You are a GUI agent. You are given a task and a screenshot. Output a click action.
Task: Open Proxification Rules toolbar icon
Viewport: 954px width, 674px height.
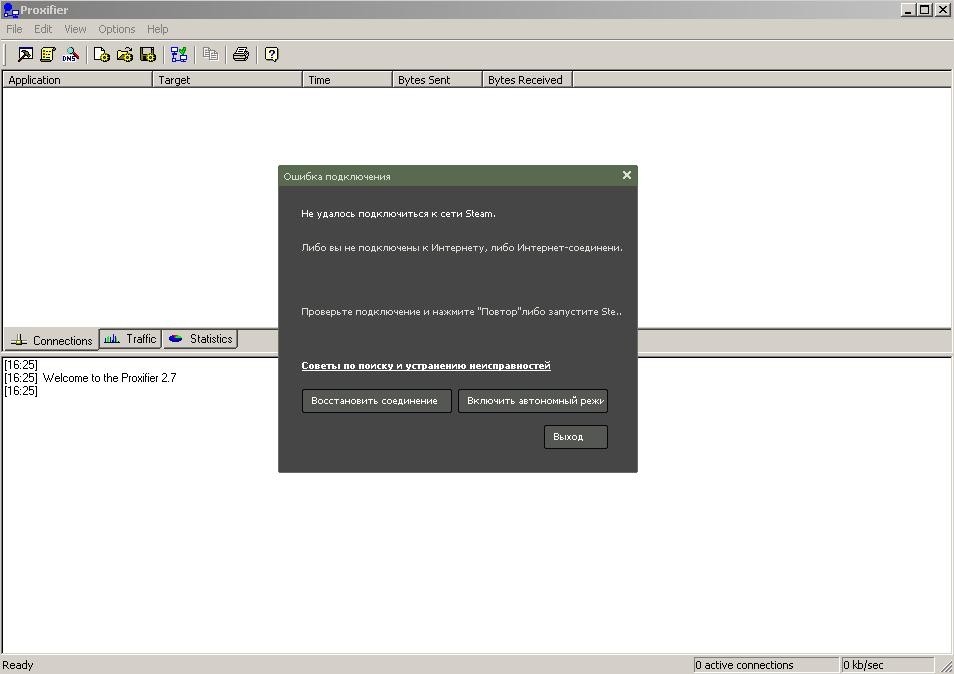47,55
